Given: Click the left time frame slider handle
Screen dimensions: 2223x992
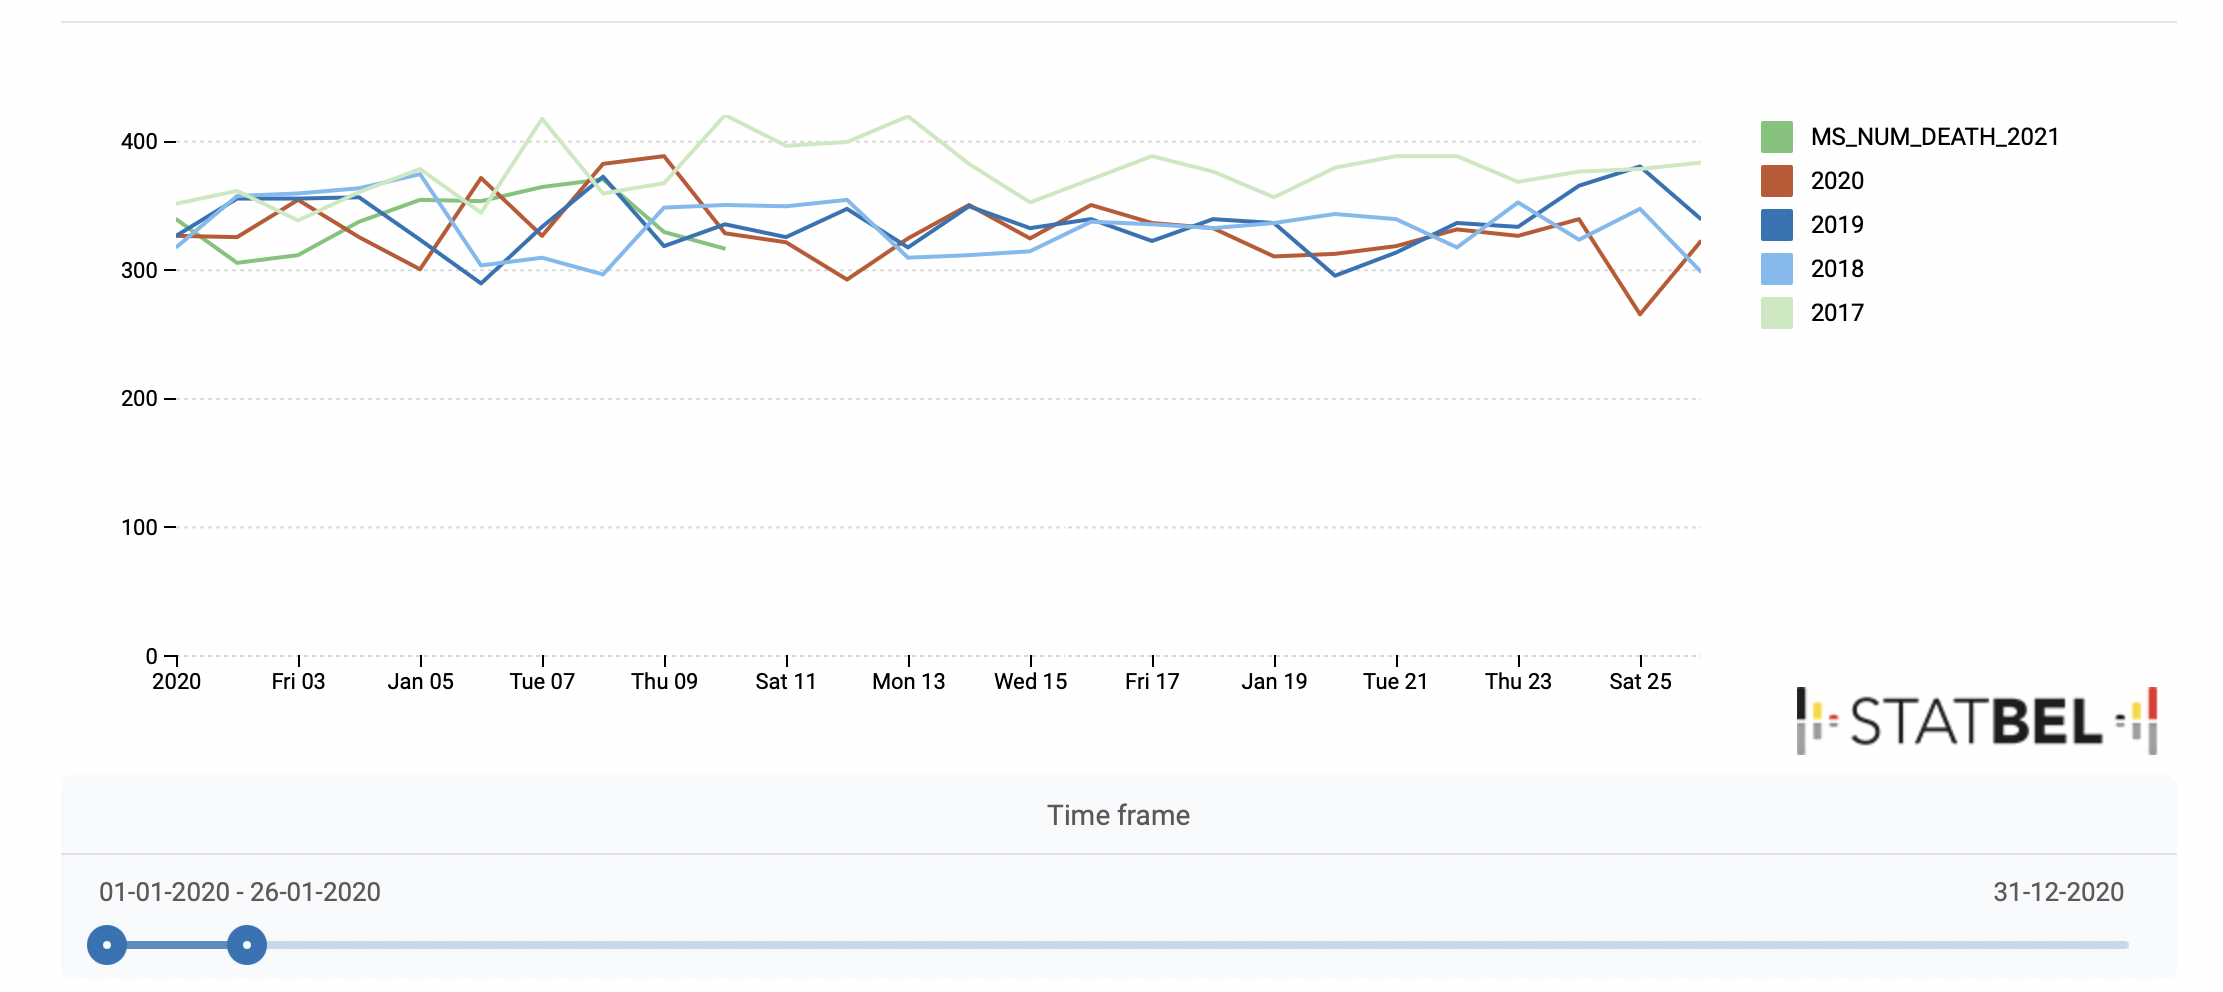Looking at the screenshot, I should [107, 945].
